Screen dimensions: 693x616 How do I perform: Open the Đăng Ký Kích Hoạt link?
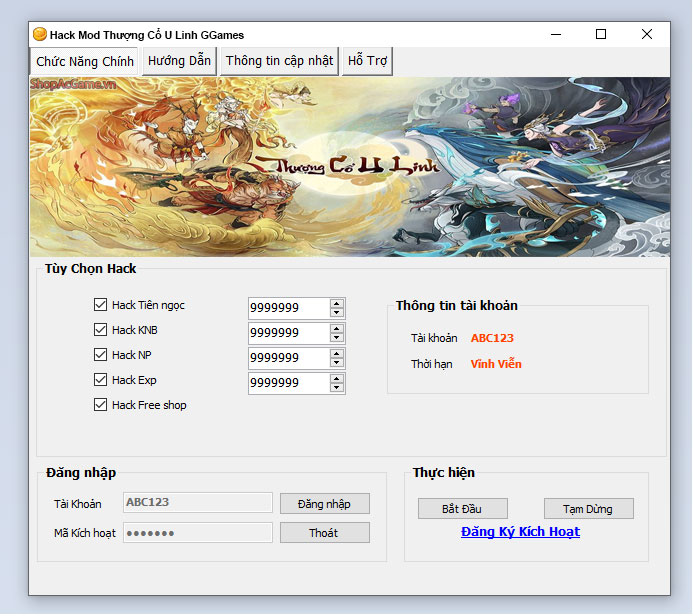click(520, 532)
